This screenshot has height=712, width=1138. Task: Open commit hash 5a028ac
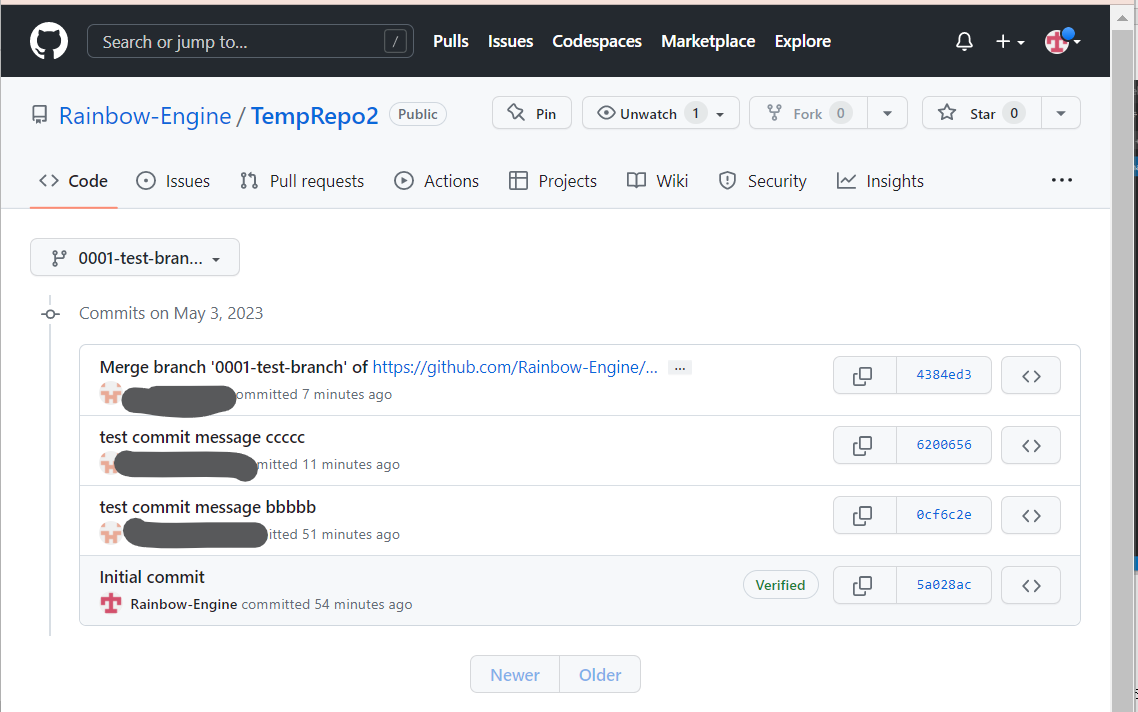(943, 585)
